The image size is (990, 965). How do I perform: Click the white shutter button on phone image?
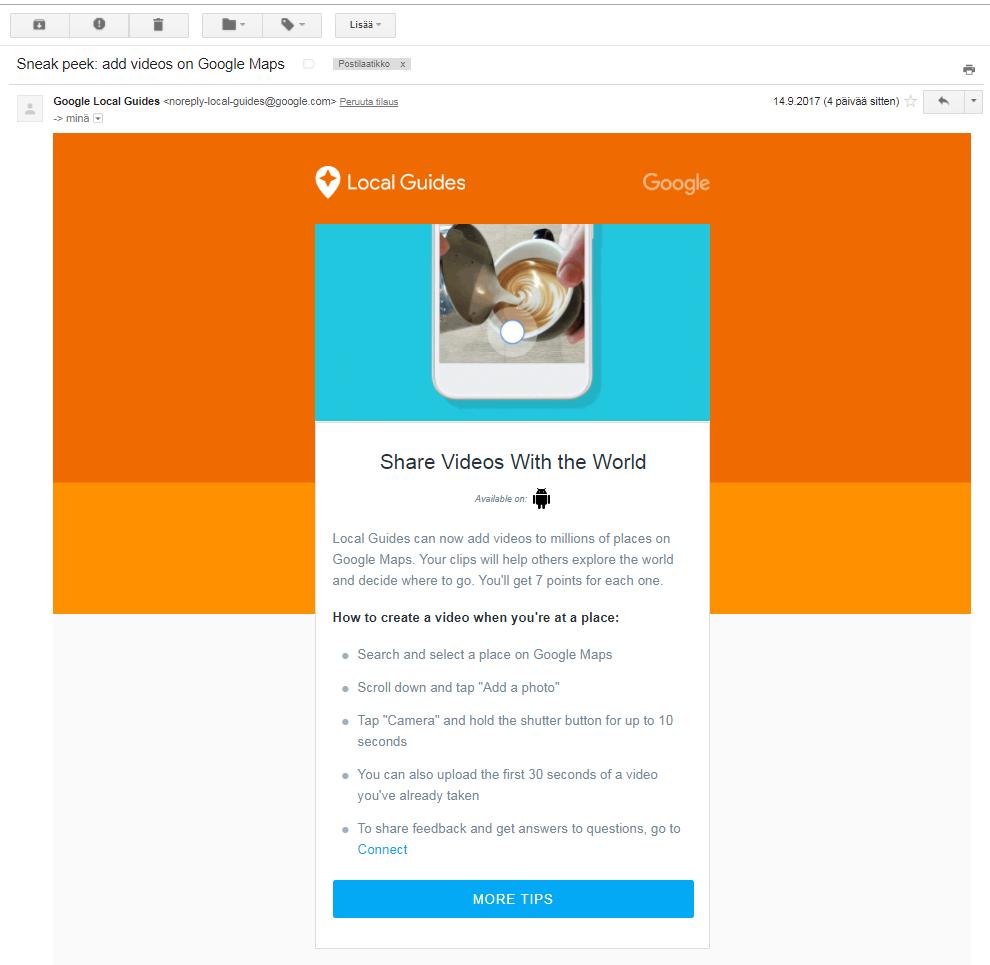512,332
